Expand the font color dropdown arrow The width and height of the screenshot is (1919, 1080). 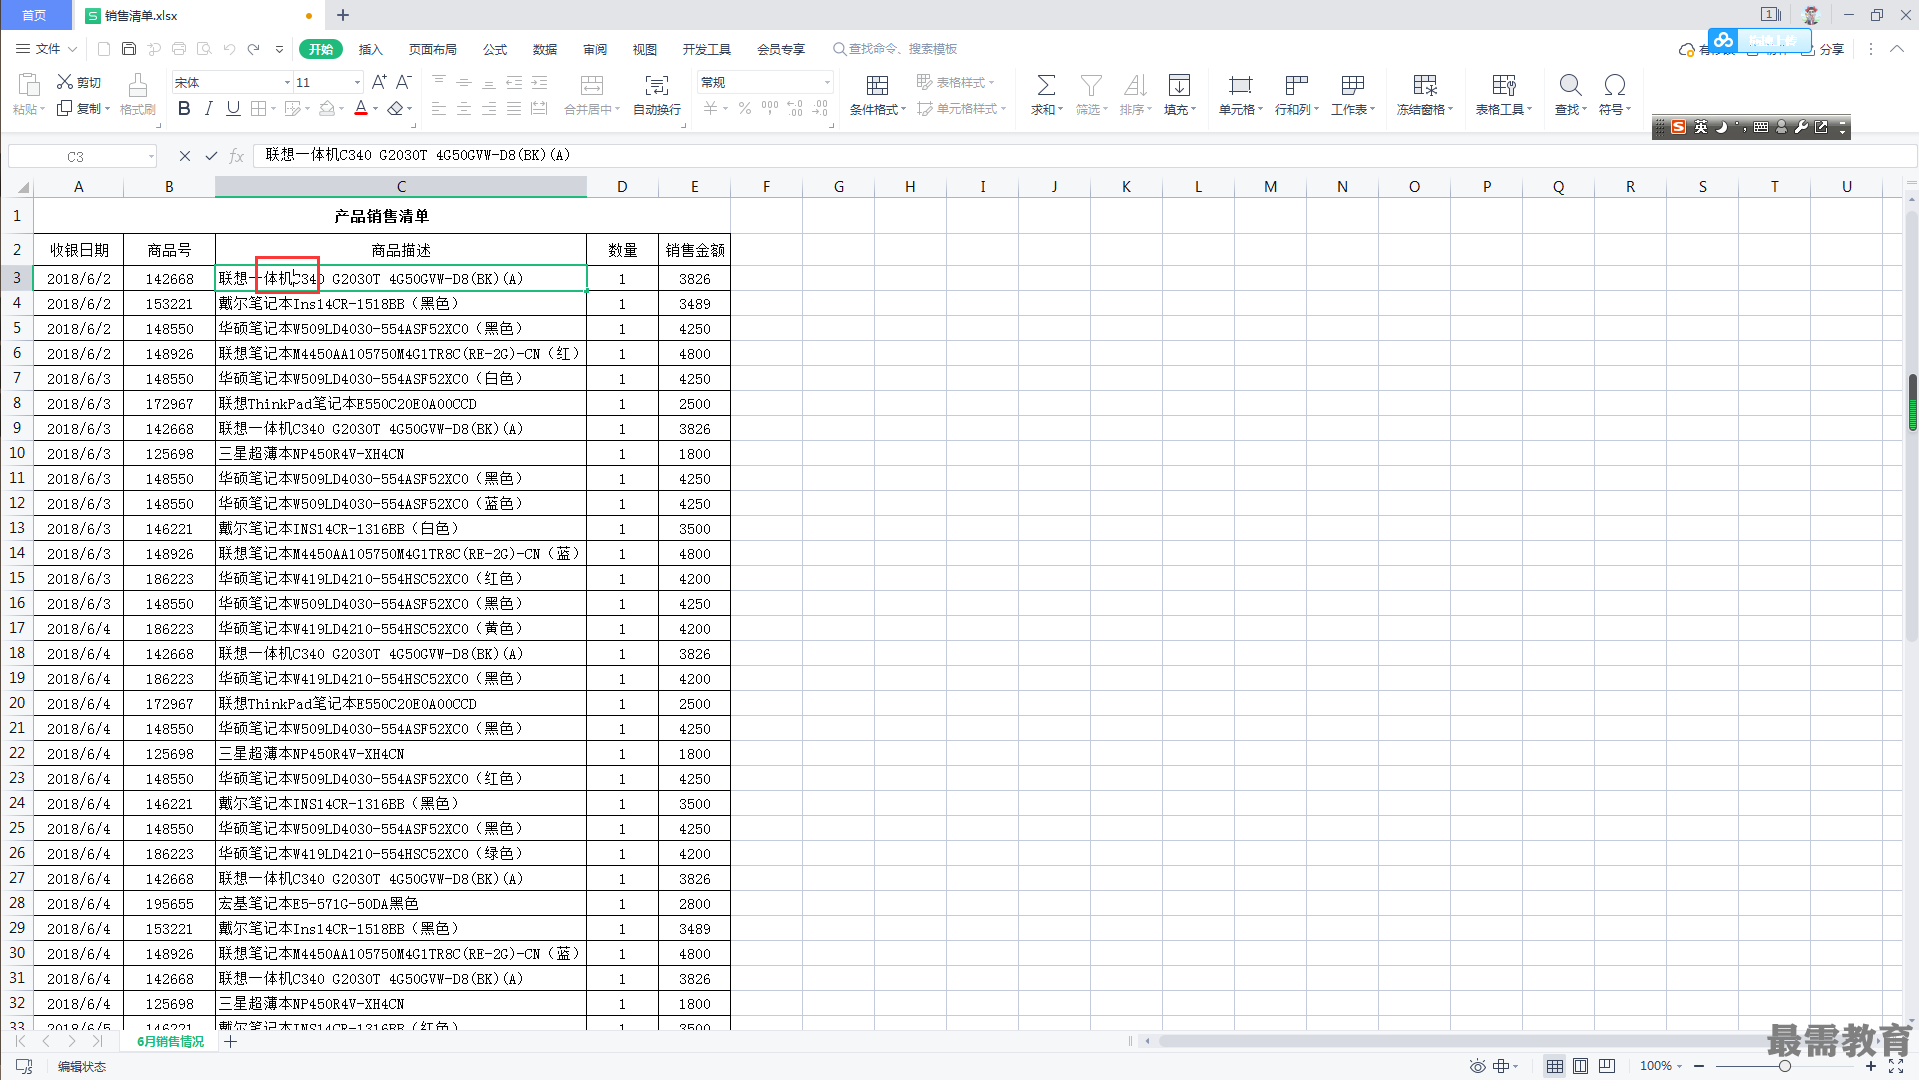376,109
